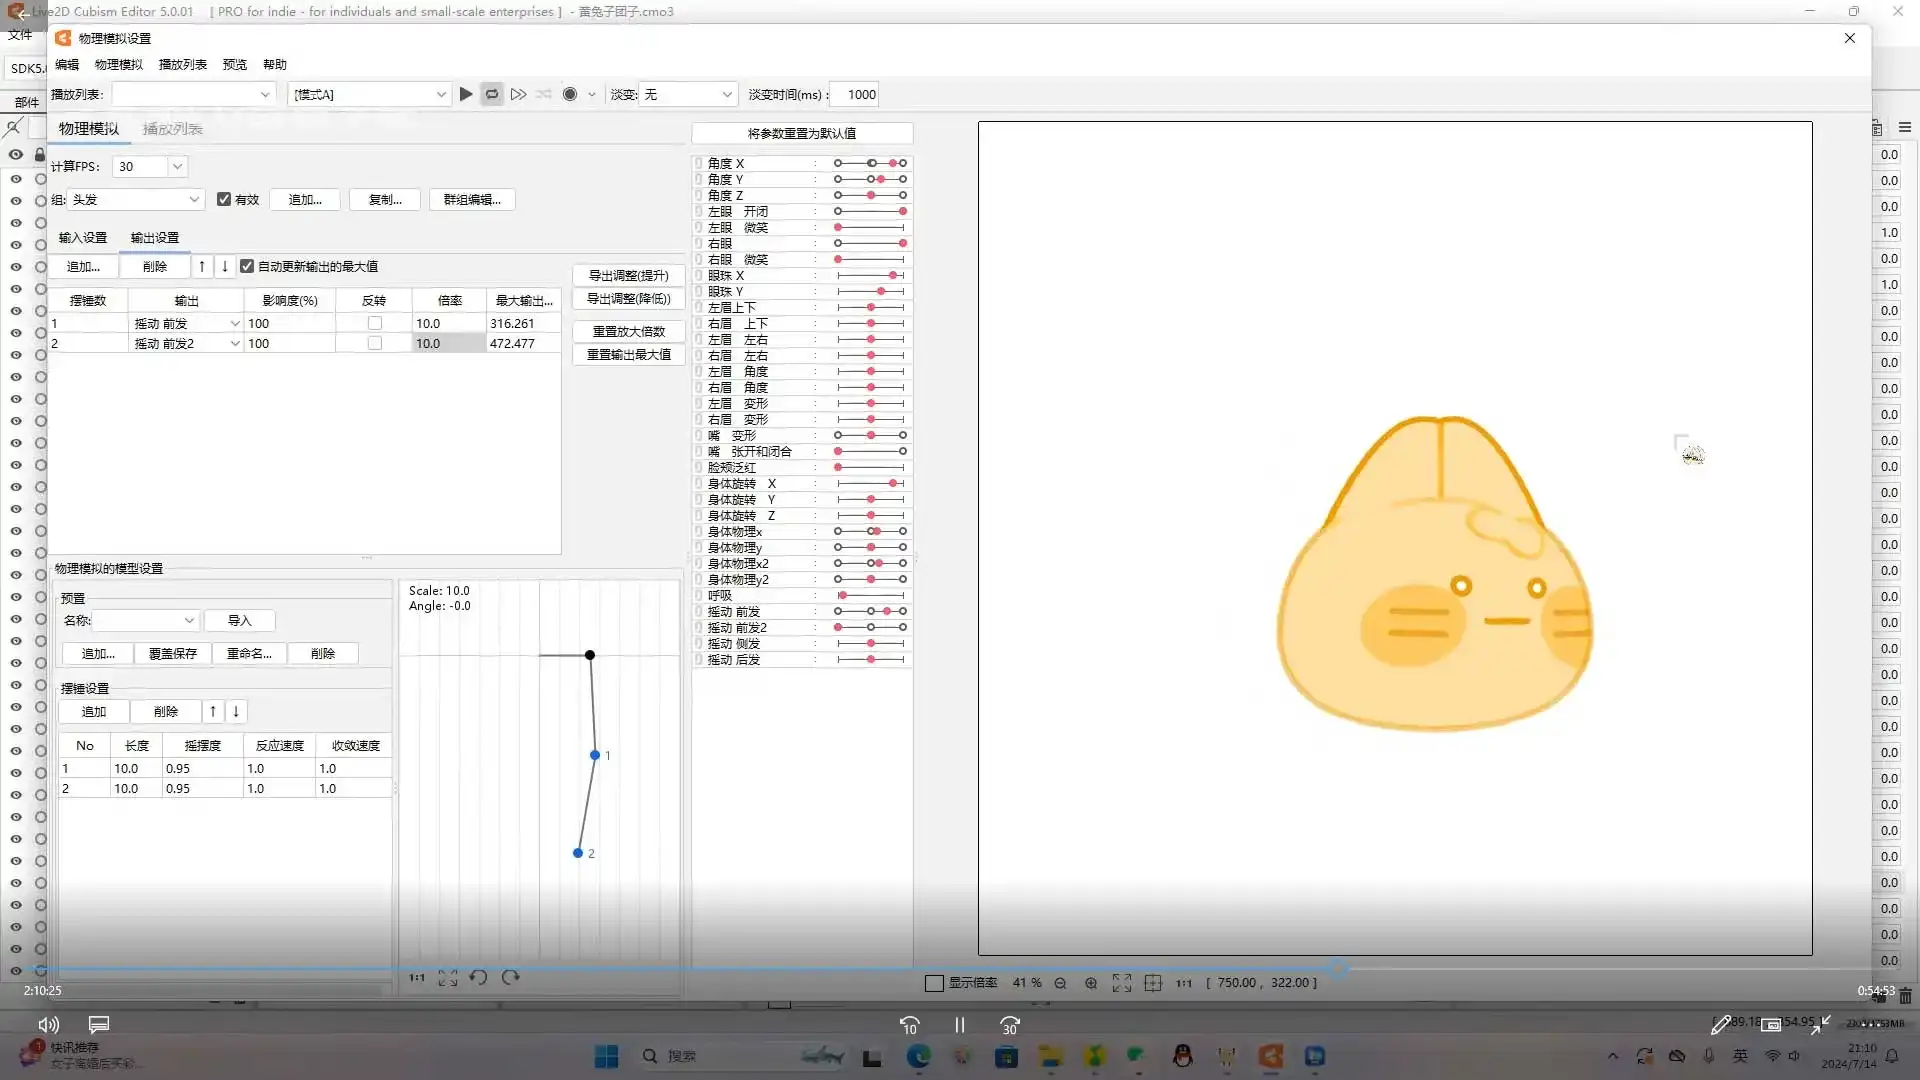Click 将参数重置为默认值 button
Image resolution: width=1920 pixels, height=1080 pixels.
click(x=801, y=133)
